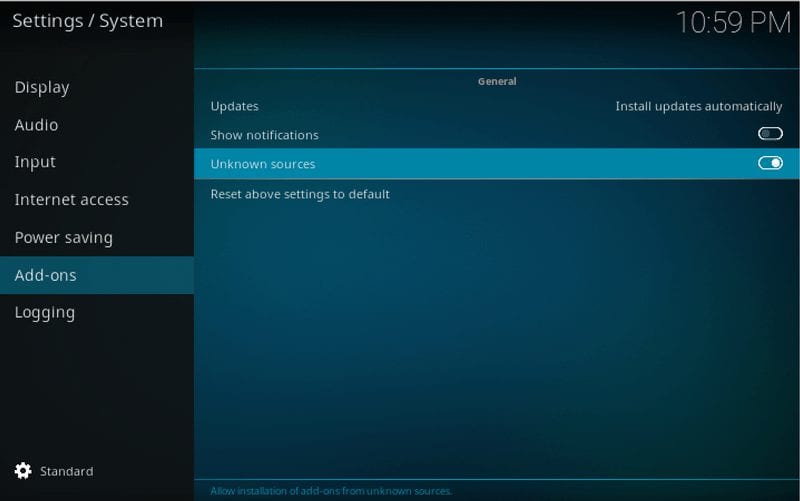
Task: Click the Allow installation of add-ons description
Action: [x=331, y=491]
